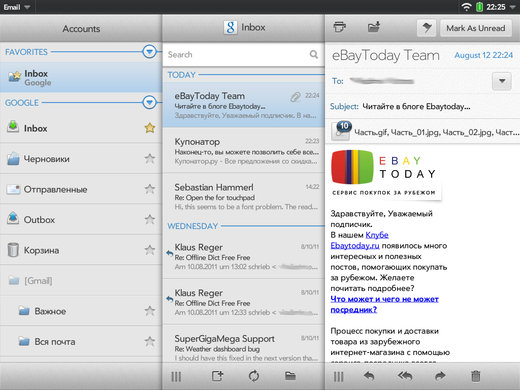Flag the current message
The image size is (520, 390).
(427, 28)
